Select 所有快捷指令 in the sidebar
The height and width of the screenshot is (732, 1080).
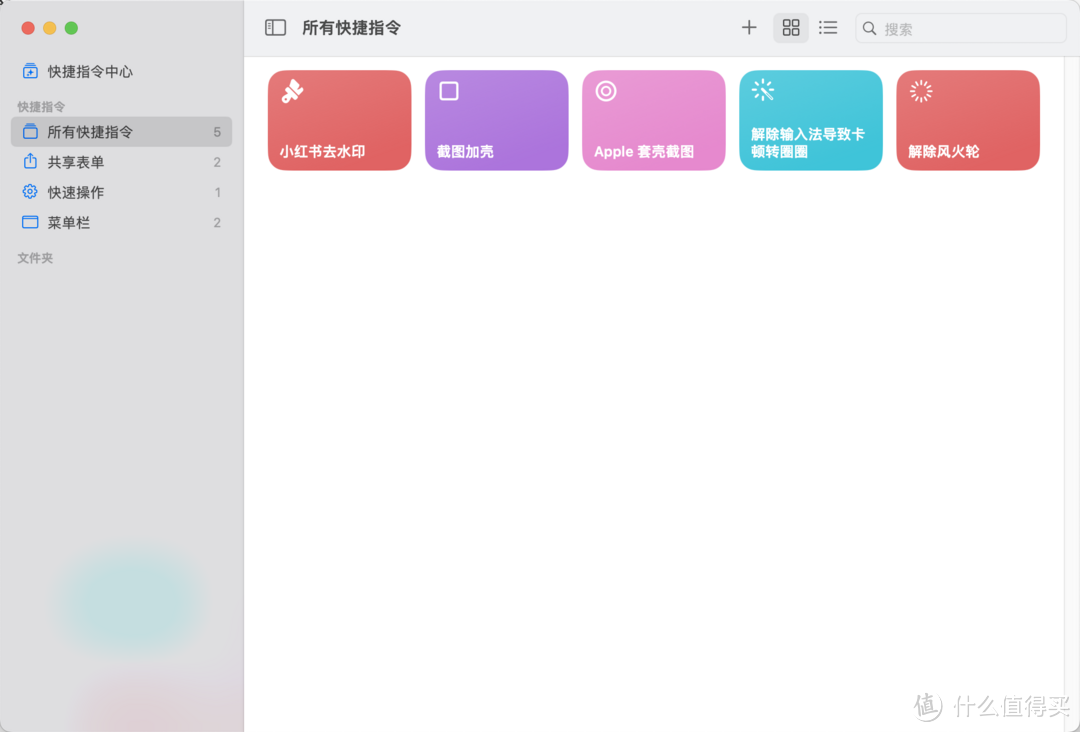click(121, 132)
